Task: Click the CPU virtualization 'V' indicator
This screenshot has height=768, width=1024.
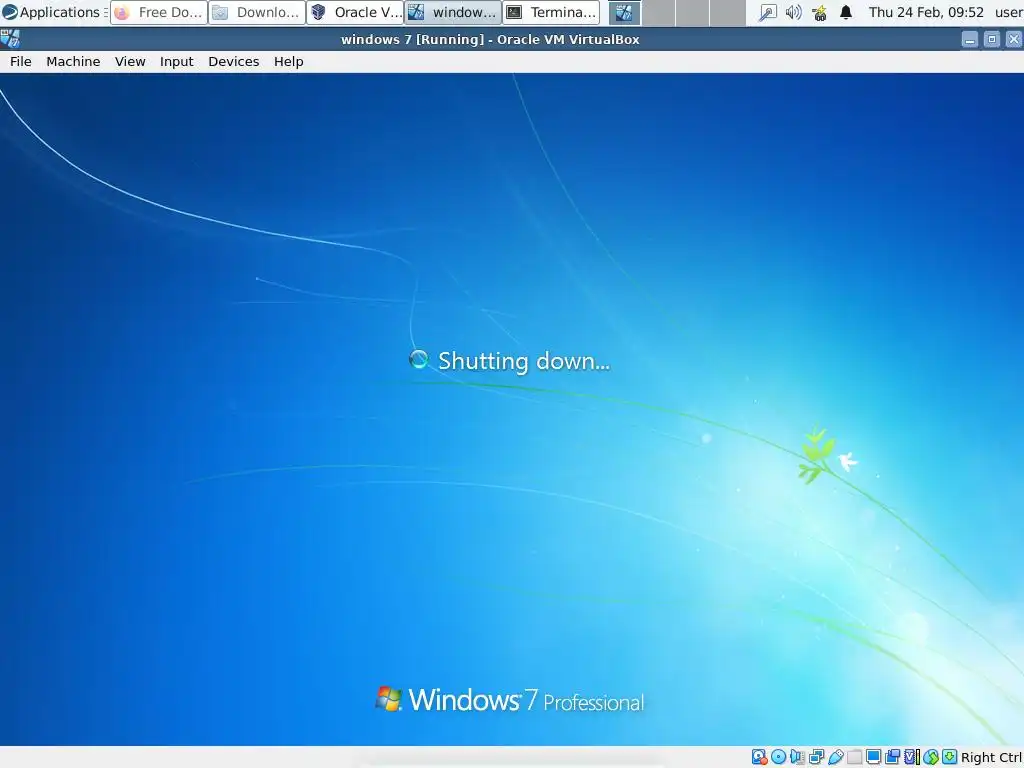Action: tap(911, 757)
